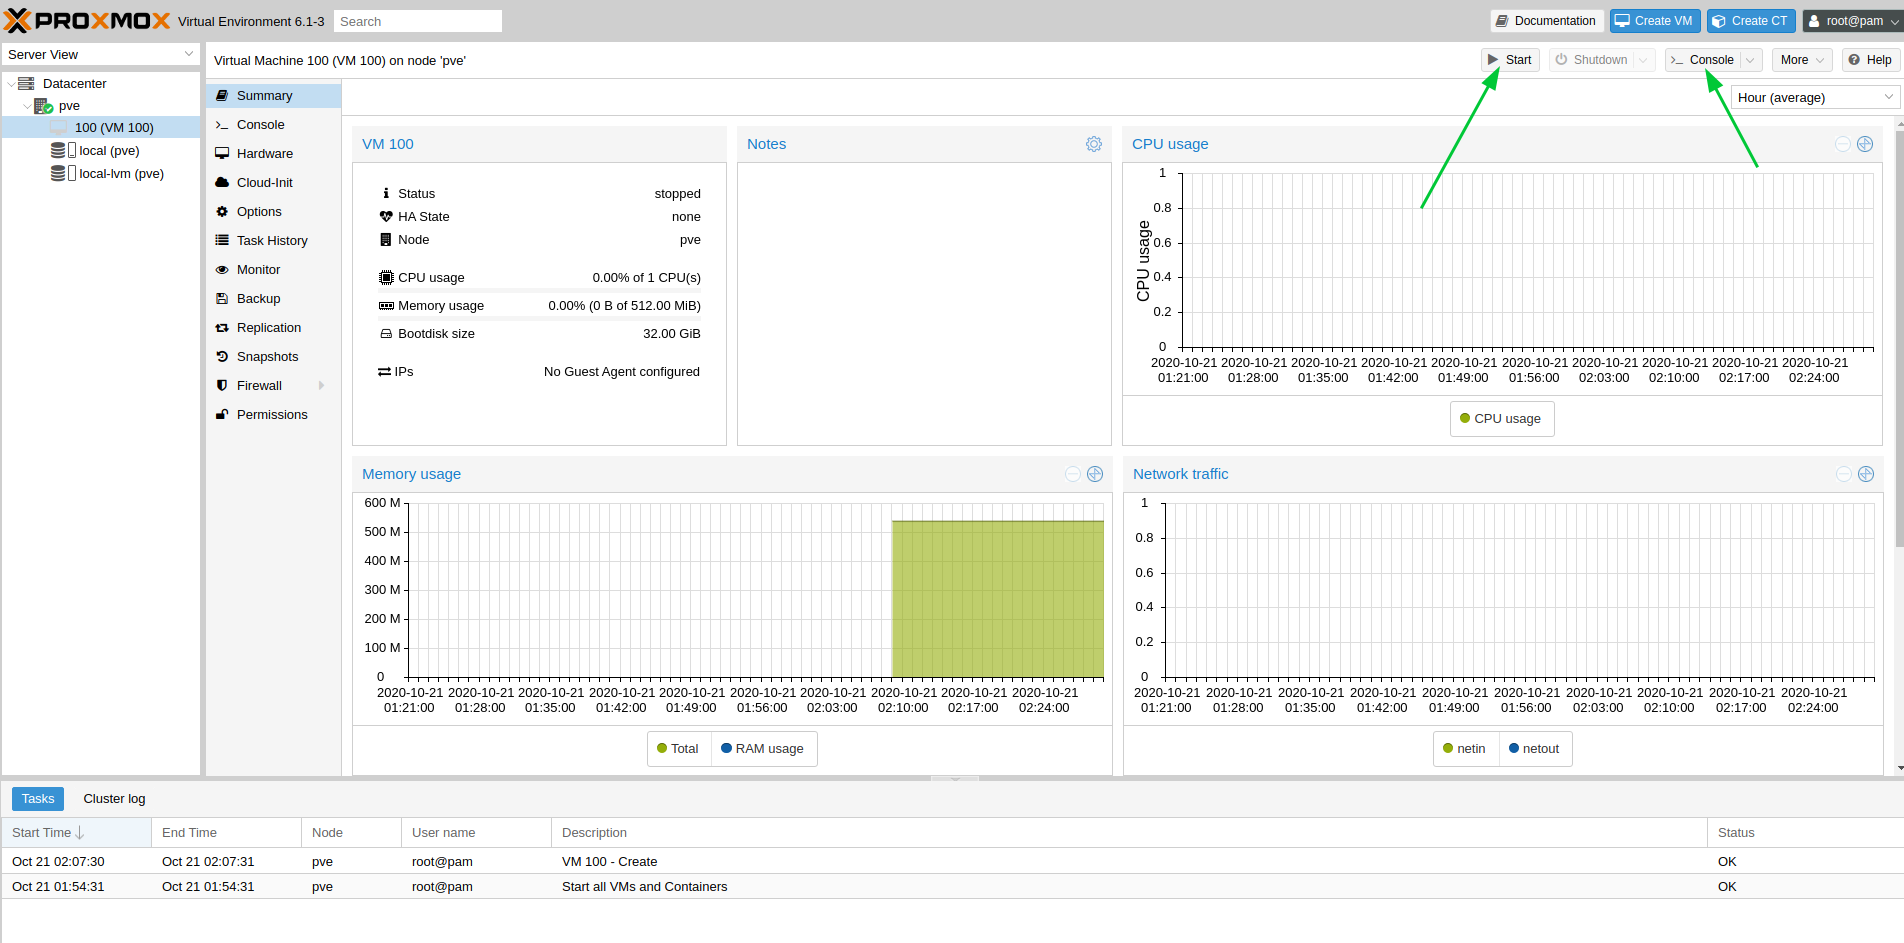This screenshot has height=943, width=1904.
Task: Select the 100 (VM 100) tree item
Action: pos(100,127)
